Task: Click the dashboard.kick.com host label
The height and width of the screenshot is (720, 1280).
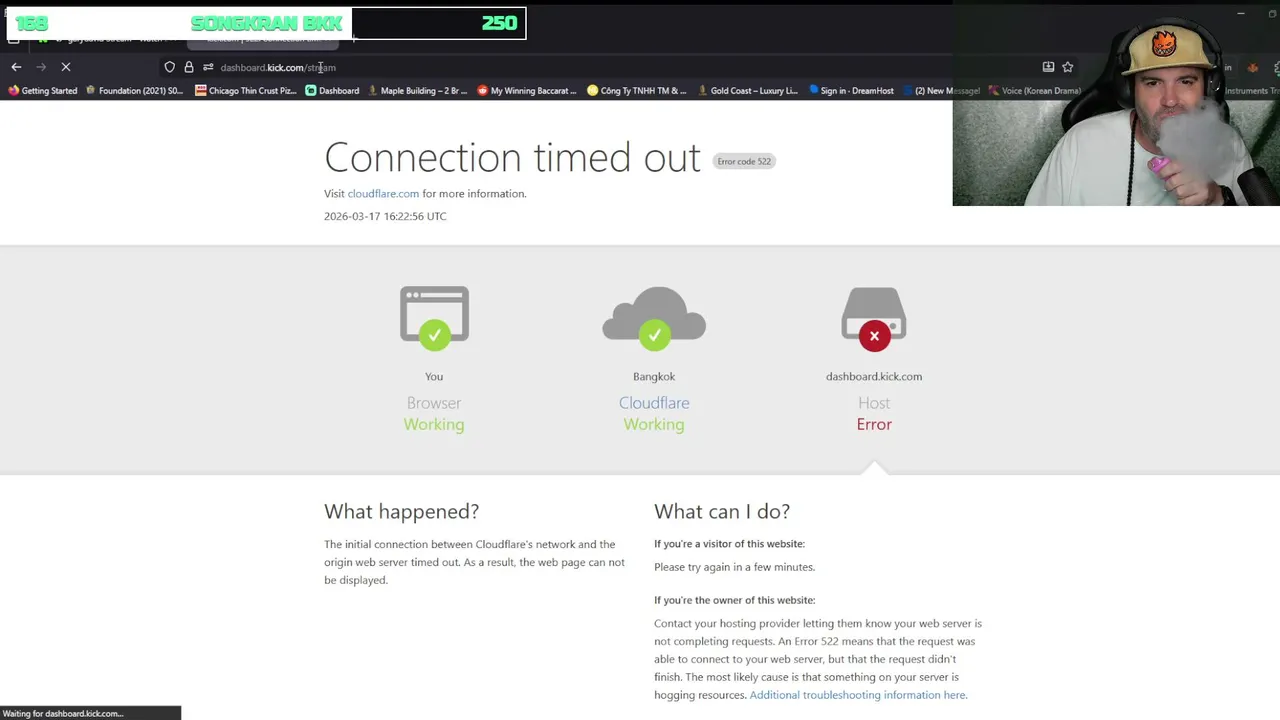Action: click(x=874, y=377)
